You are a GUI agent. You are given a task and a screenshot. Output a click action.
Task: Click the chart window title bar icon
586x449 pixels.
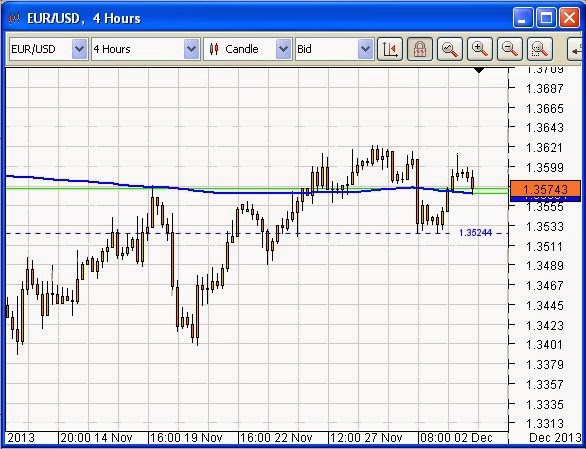pos(14,18)
